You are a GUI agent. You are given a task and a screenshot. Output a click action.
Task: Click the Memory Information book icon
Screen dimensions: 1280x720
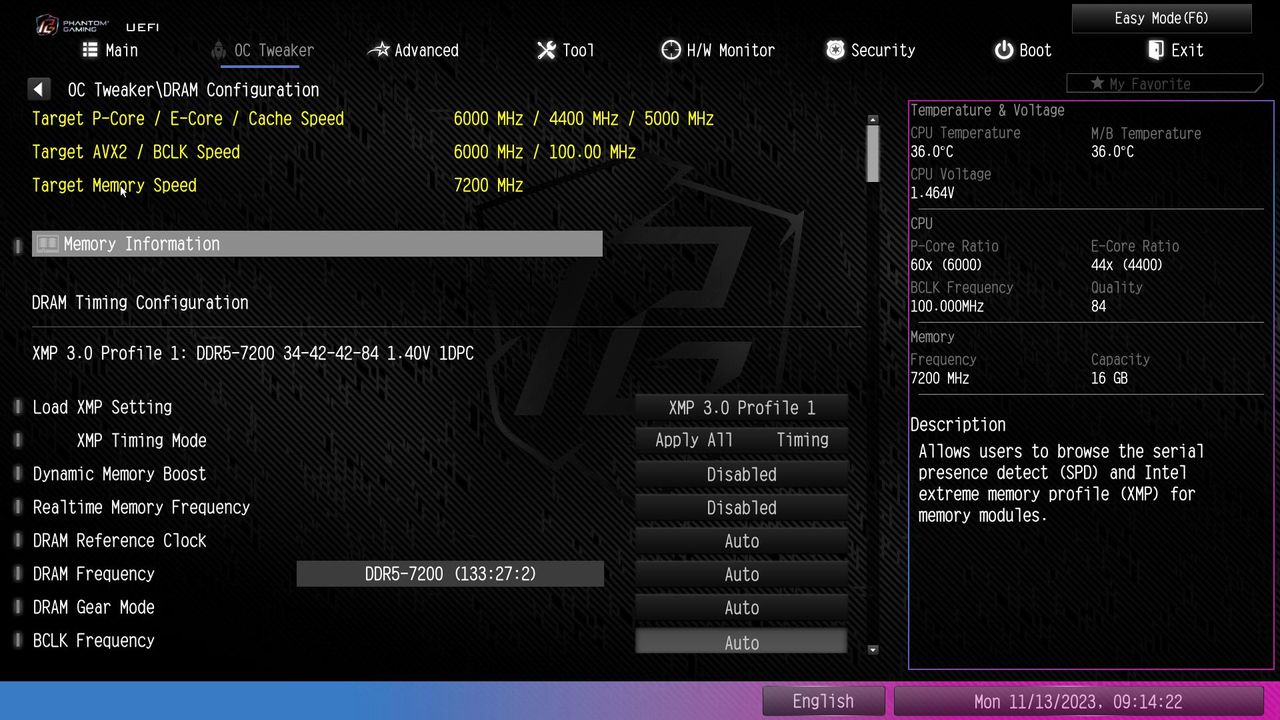tap(47, 244)
